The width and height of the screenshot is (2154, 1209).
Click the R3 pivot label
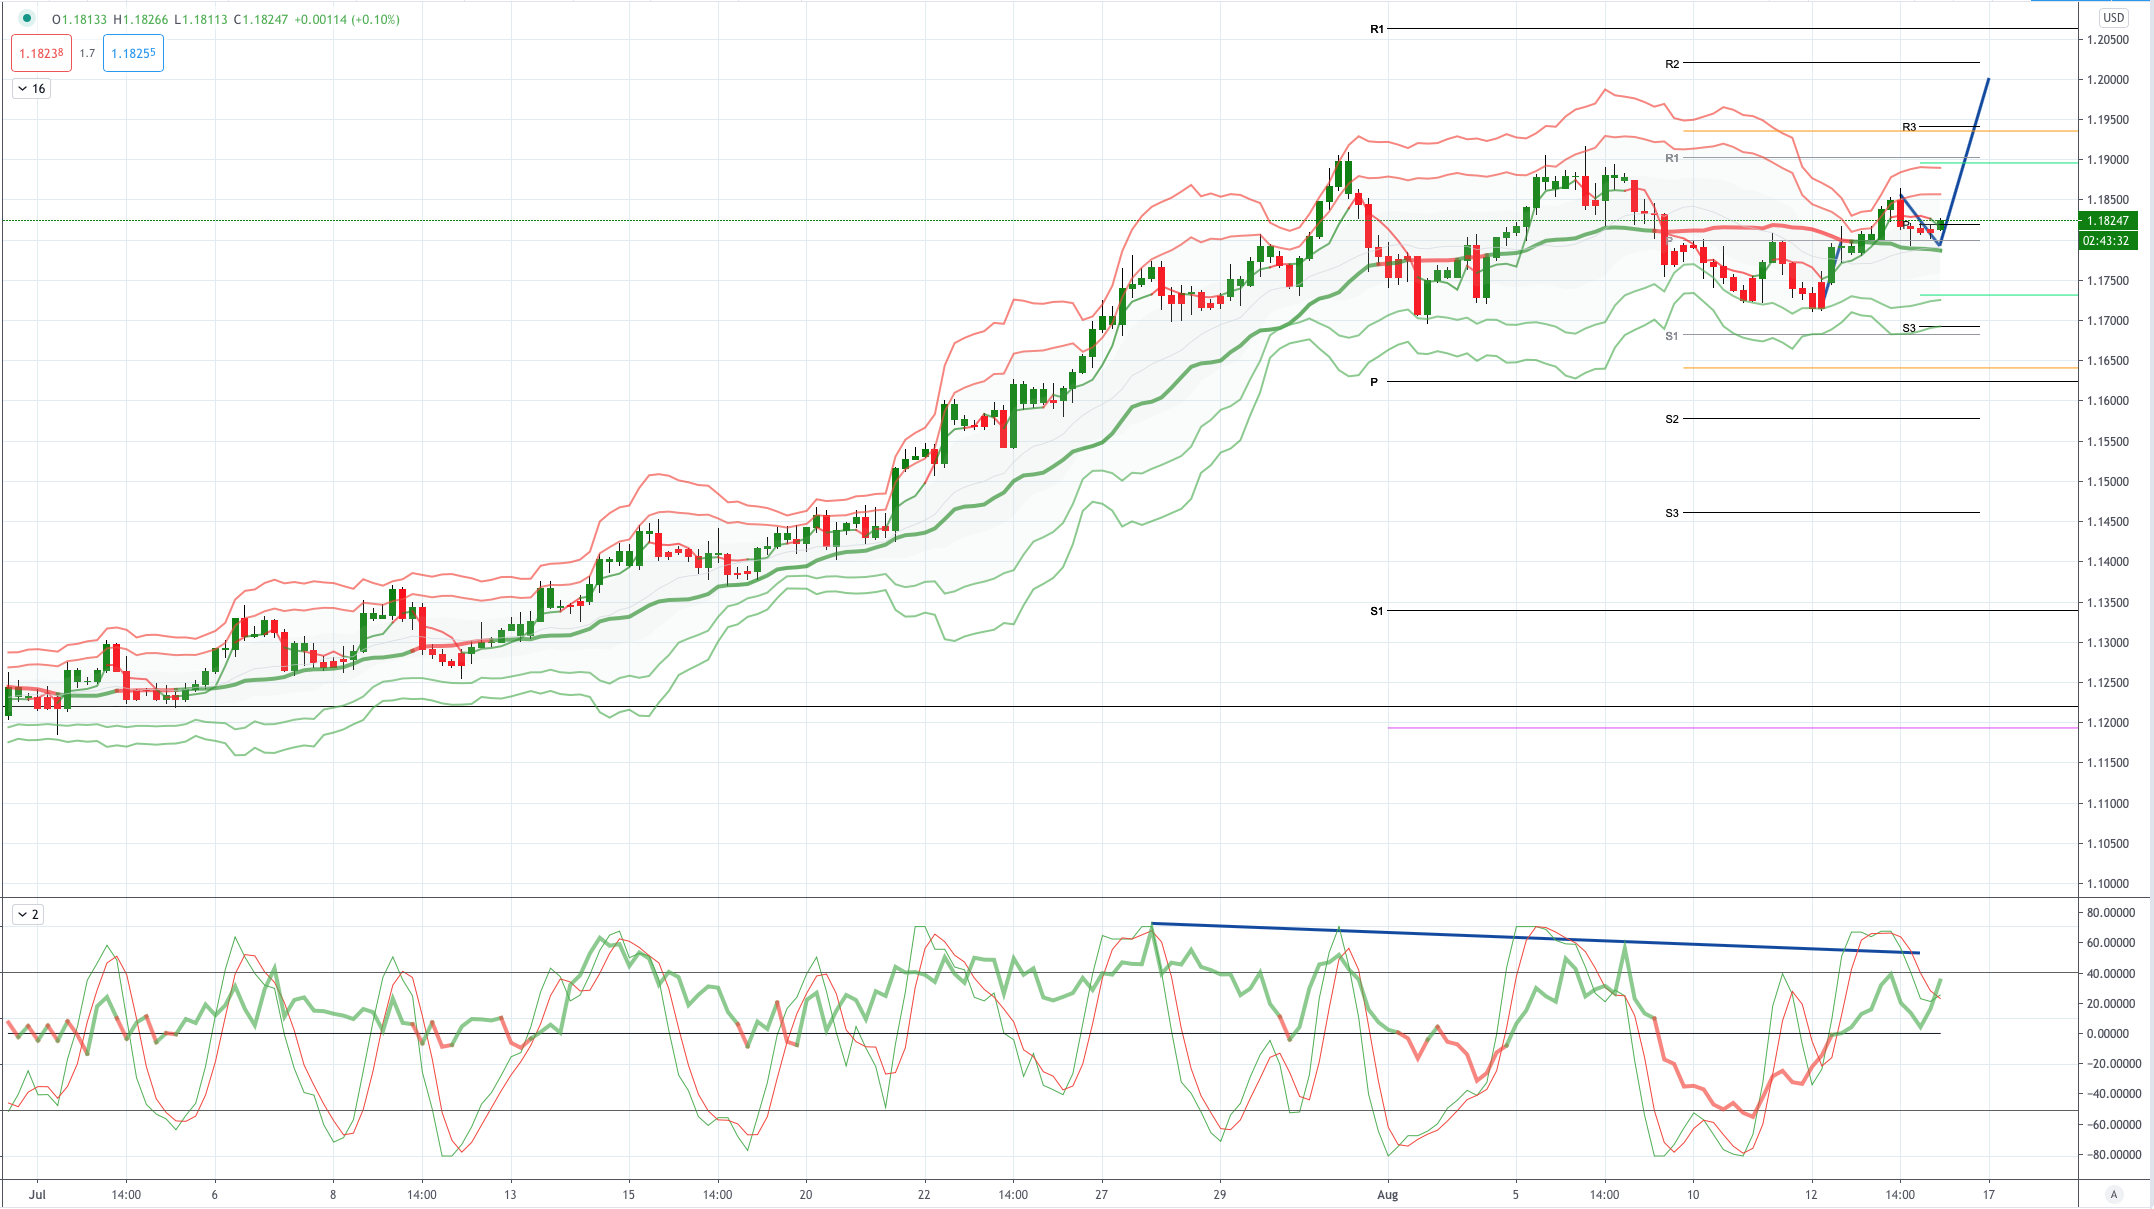(x=1909, y=127)
